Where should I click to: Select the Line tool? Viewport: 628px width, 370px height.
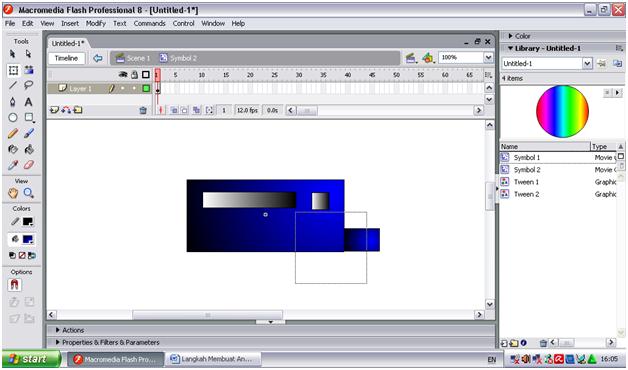click(13, 85)
